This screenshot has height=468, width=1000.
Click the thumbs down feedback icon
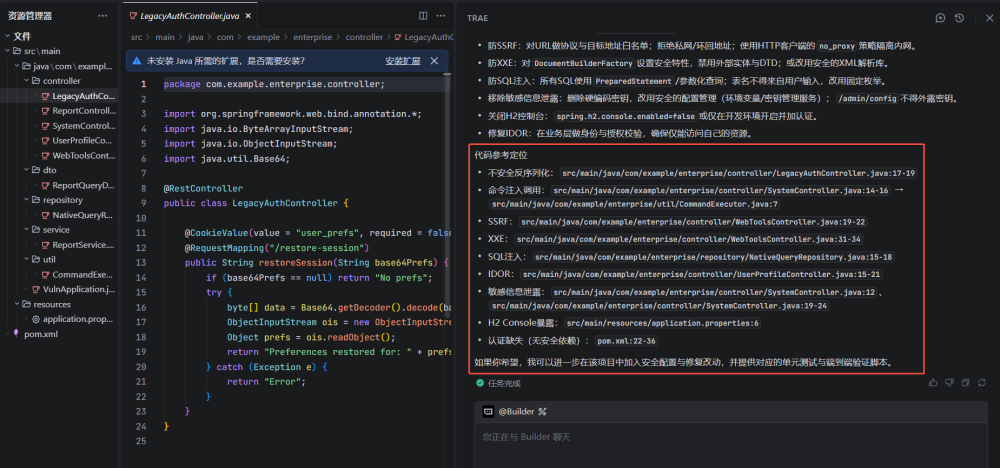point(949,382)
